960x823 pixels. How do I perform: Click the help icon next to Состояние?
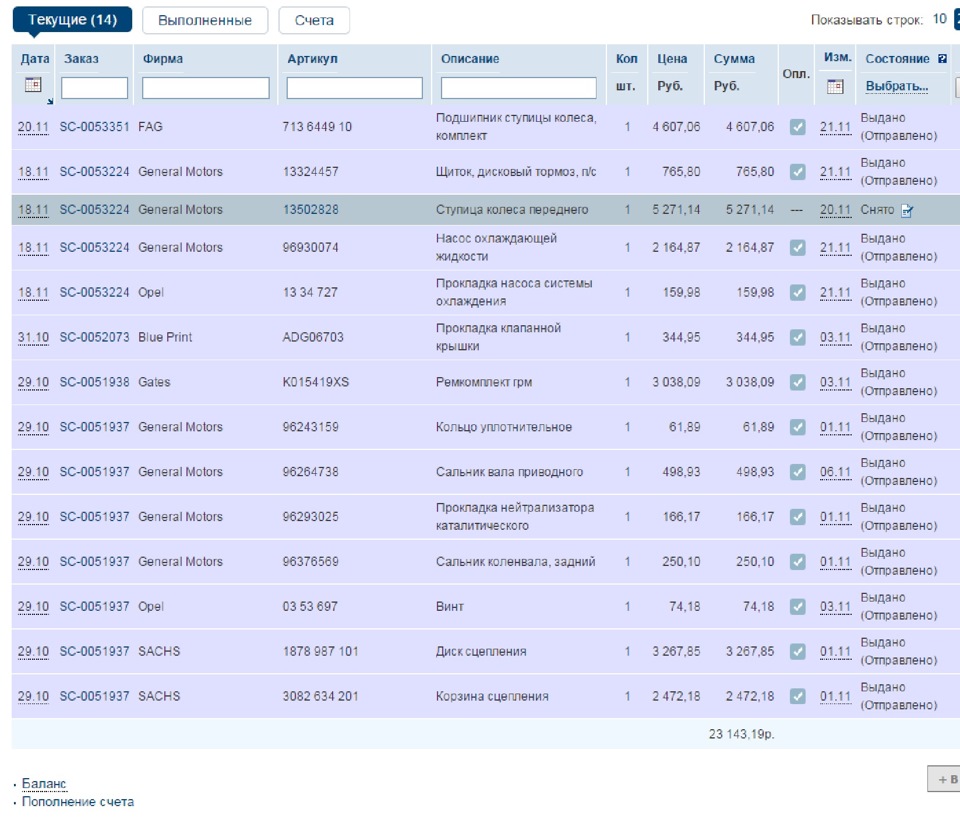pyautogui.click(x=942, y=59)
